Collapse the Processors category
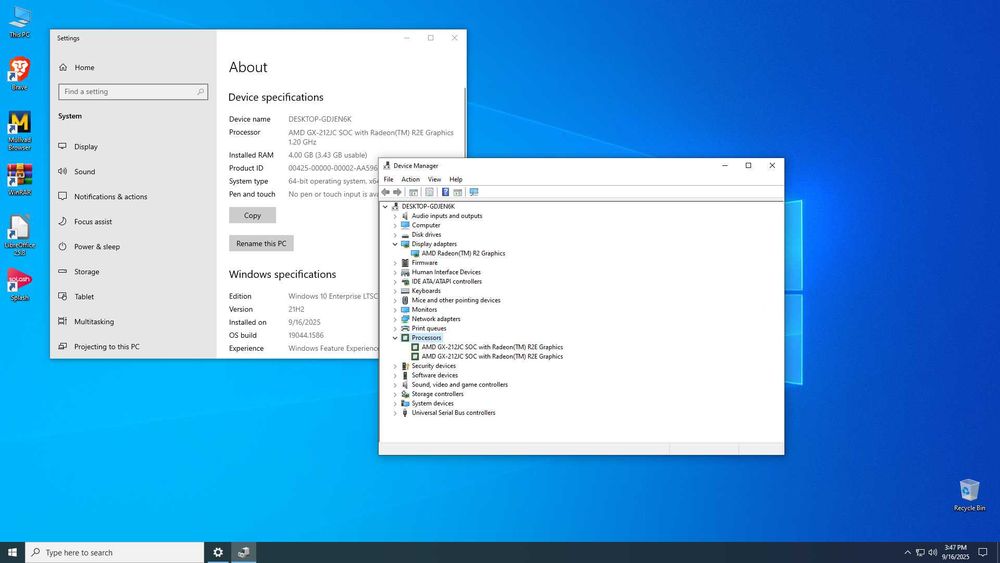Image resolution: width=1000 pixels, height=563 pixels. 395,338
